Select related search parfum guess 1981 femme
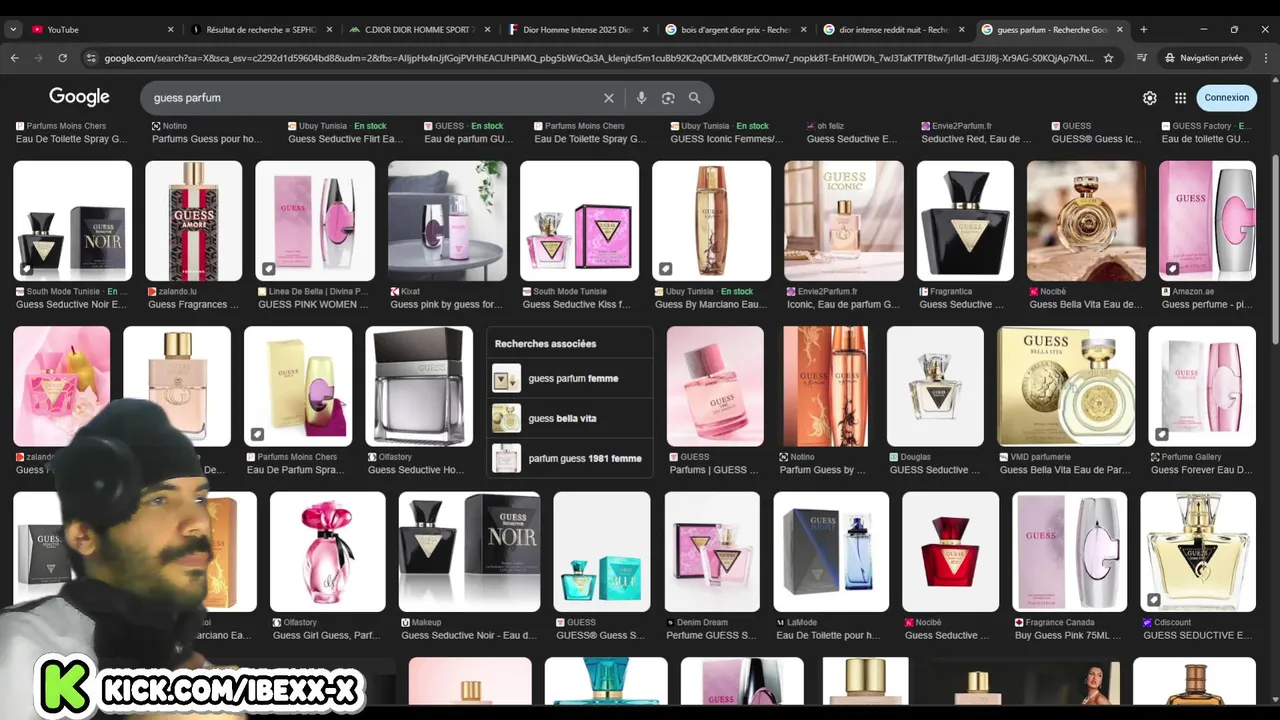Viewport: 1280px width, 720px height. [x=570, y=458]
